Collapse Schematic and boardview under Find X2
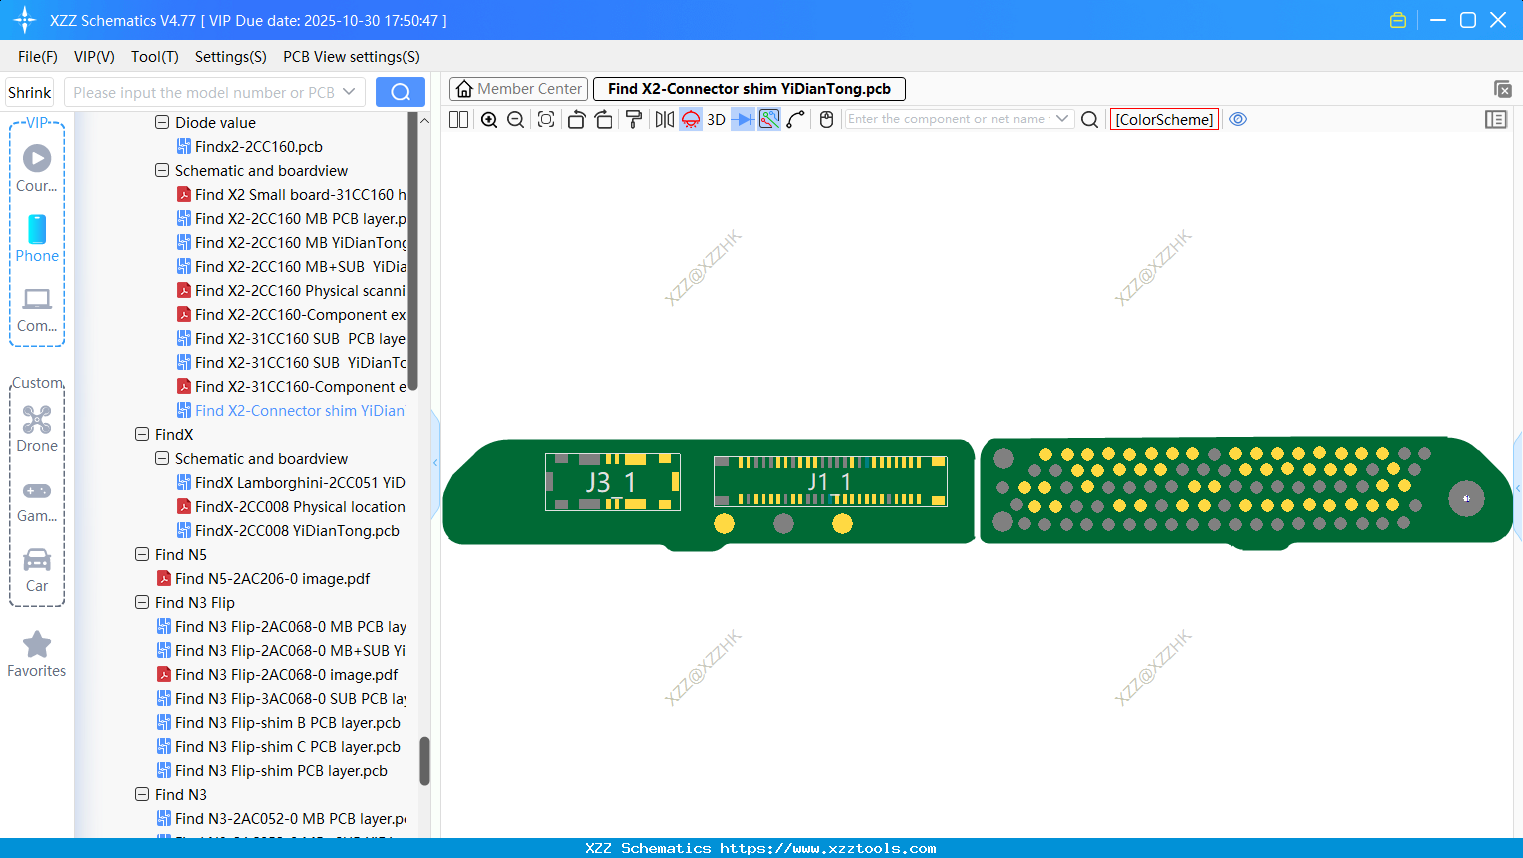This screenshot has height=858, width=1523. click(162, 170)
